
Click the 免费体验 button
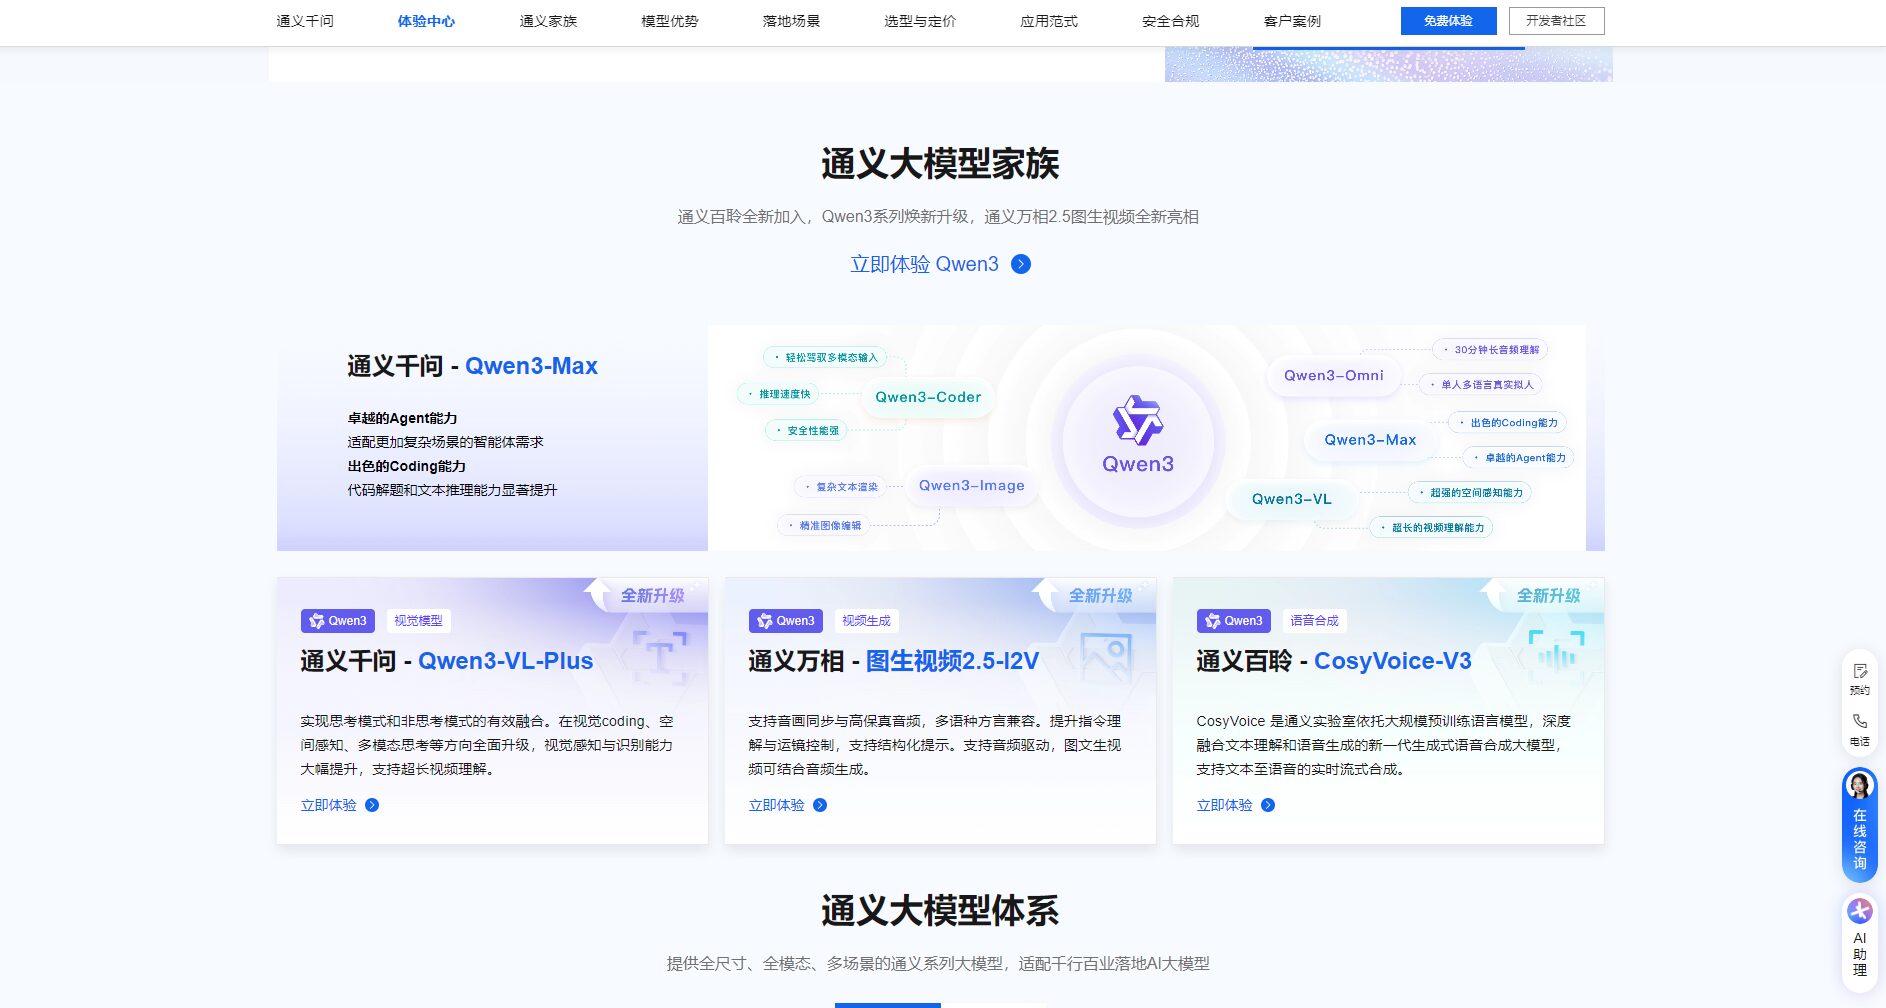[x=1448, y=21]
